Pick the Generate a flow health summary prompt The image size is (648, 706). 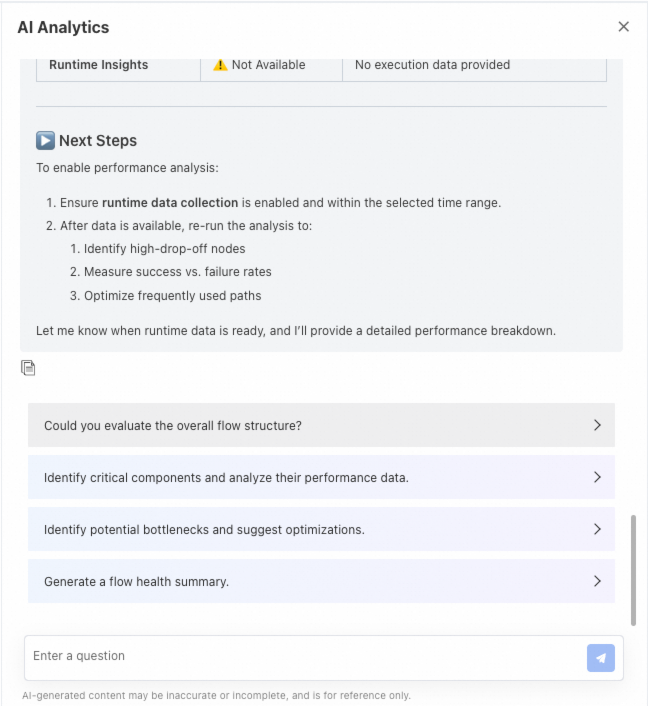pos(136,581)
